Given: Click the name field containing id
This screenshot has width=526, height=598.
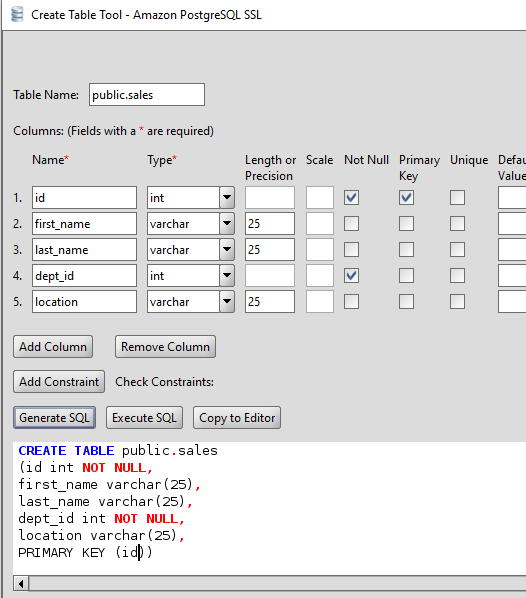Looking at the screenshot, I should tap(84, 198).
